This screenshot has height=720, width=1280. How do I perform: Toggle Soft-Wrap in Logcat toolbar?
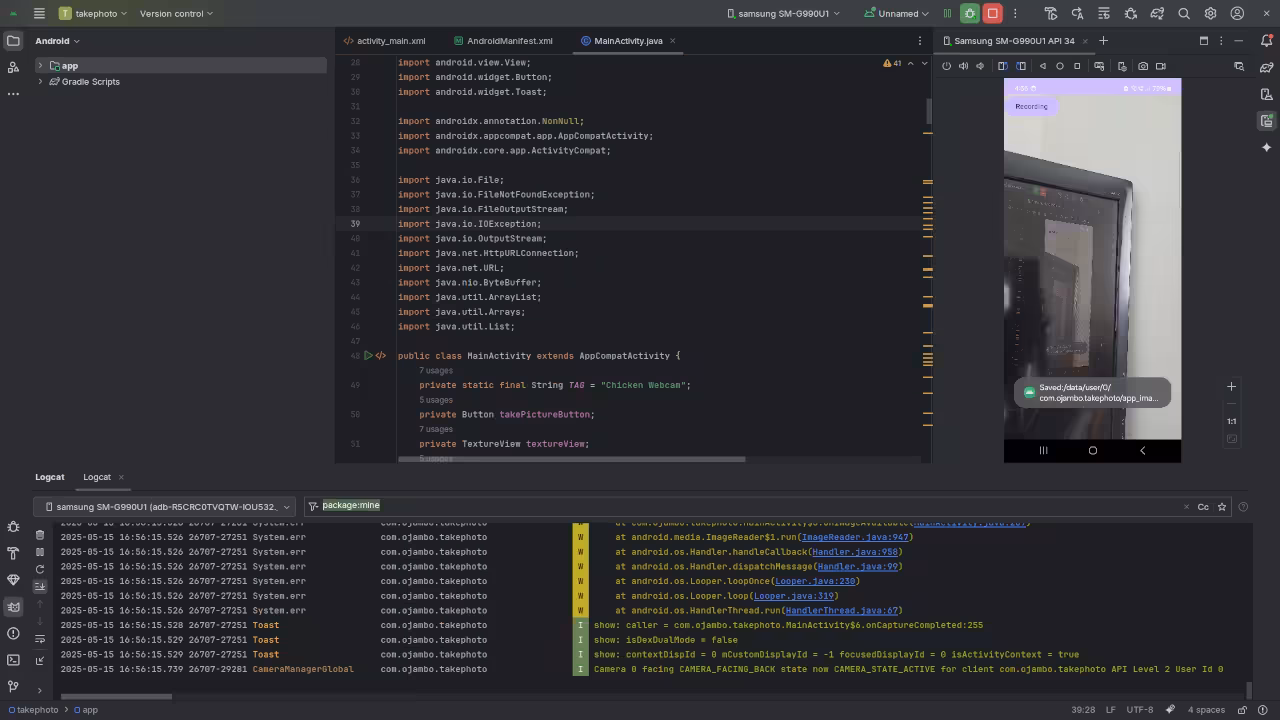[x=40, y=639]
